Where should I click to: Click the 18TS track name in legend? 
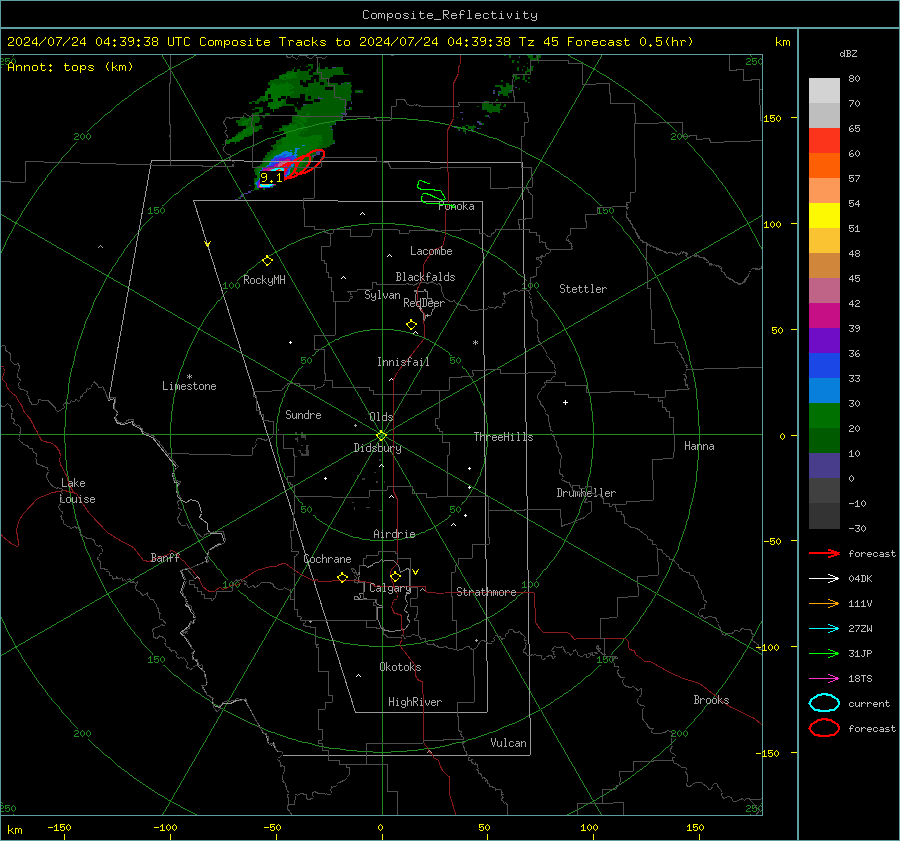860,679
